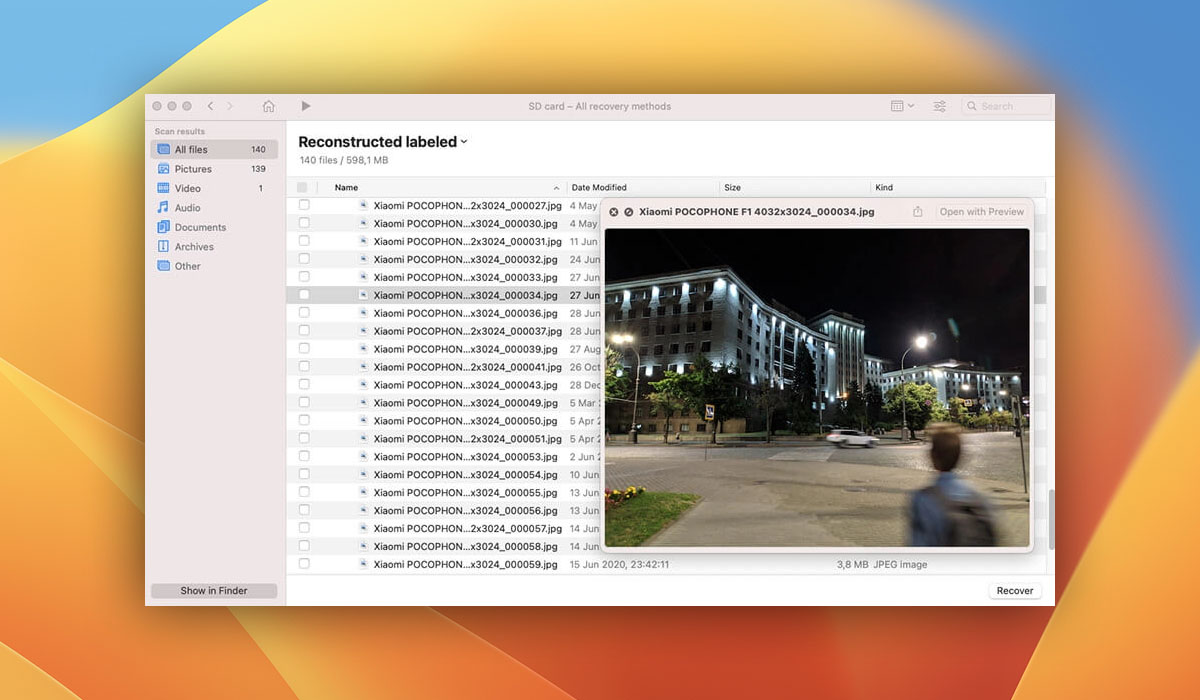Select Documents category in sidebar
1200x700 pixels.
pyautogui.click(x=214, y=227)
